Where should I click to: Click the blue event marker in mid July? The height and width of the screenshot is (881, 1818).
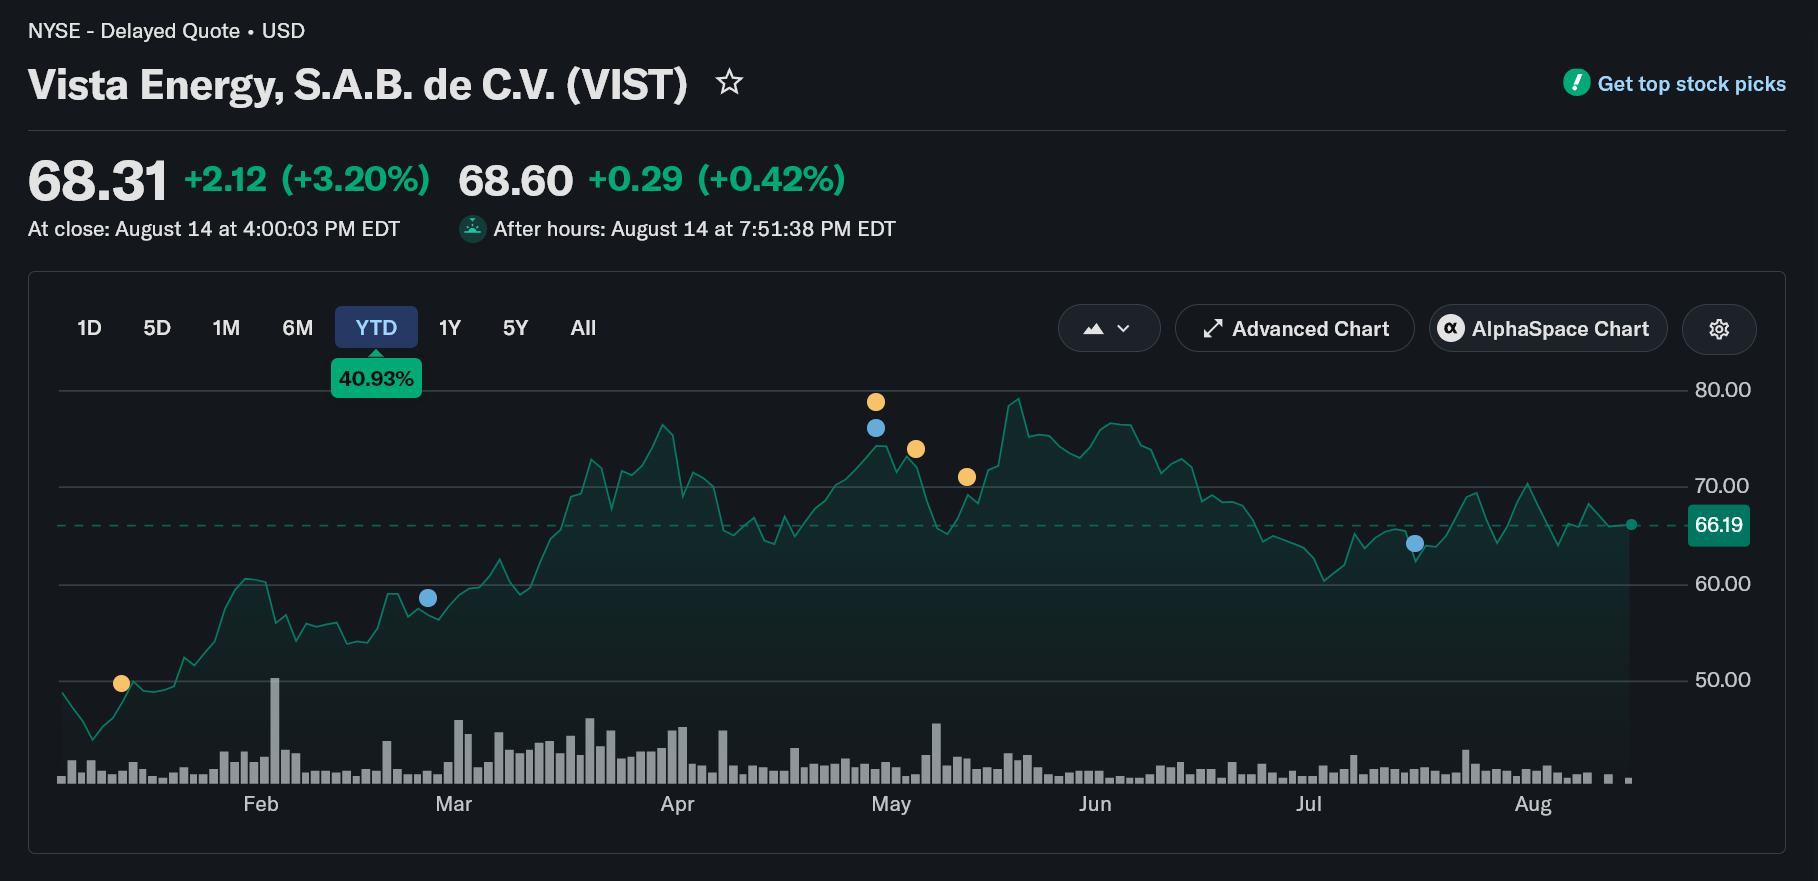1415,544
